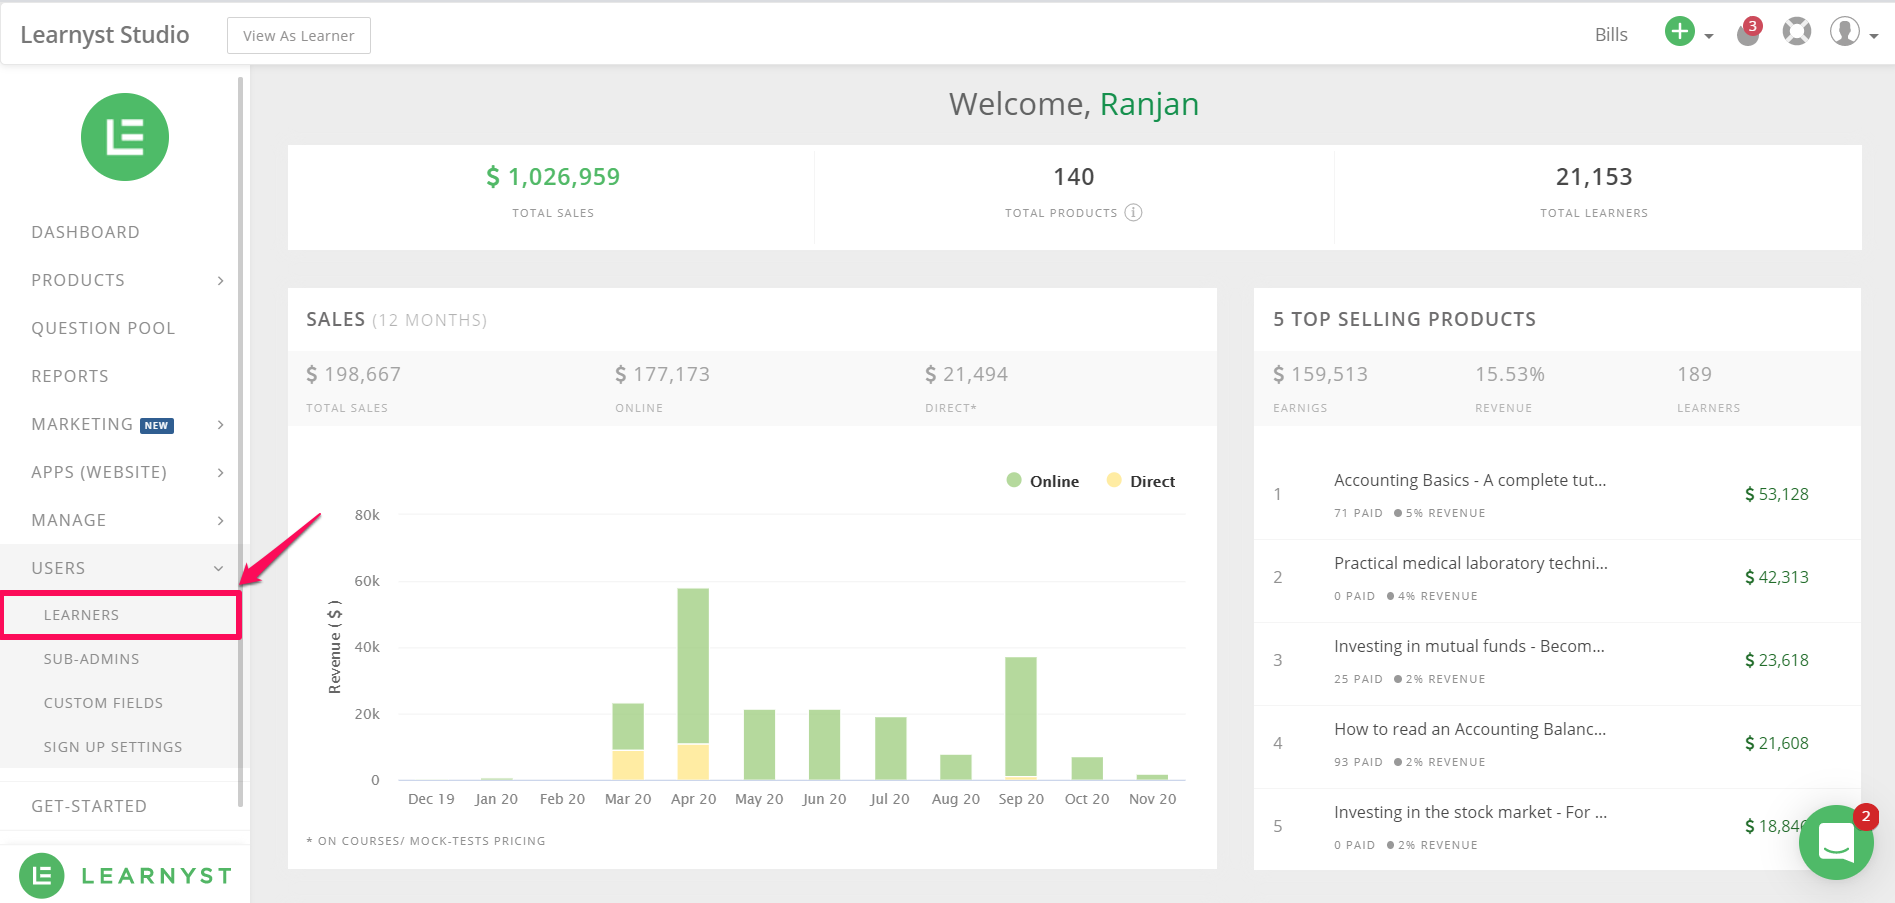This screenshot has height=903, width=1895.
Task: Expand the Marketing submenu chevron
Action: tap(221, 425)
